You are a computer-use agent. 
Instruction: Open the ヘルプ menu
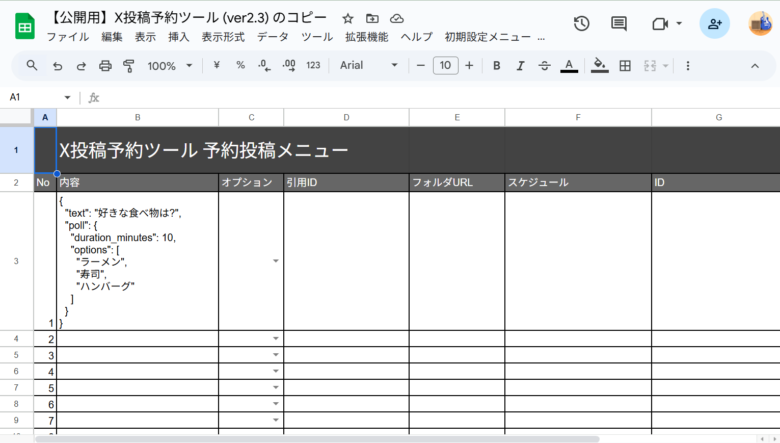tap(416, 37)
